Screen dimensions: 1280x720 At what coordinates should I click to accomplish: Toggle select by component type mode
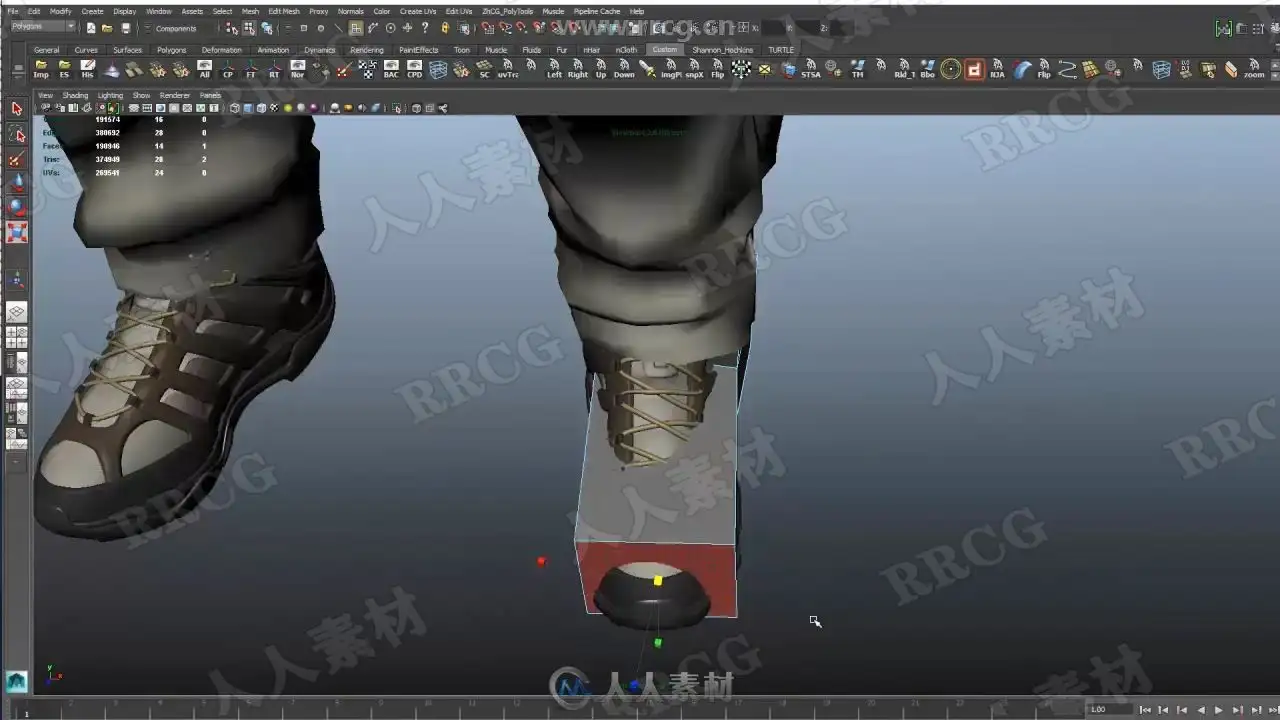(x=267, y=28)
